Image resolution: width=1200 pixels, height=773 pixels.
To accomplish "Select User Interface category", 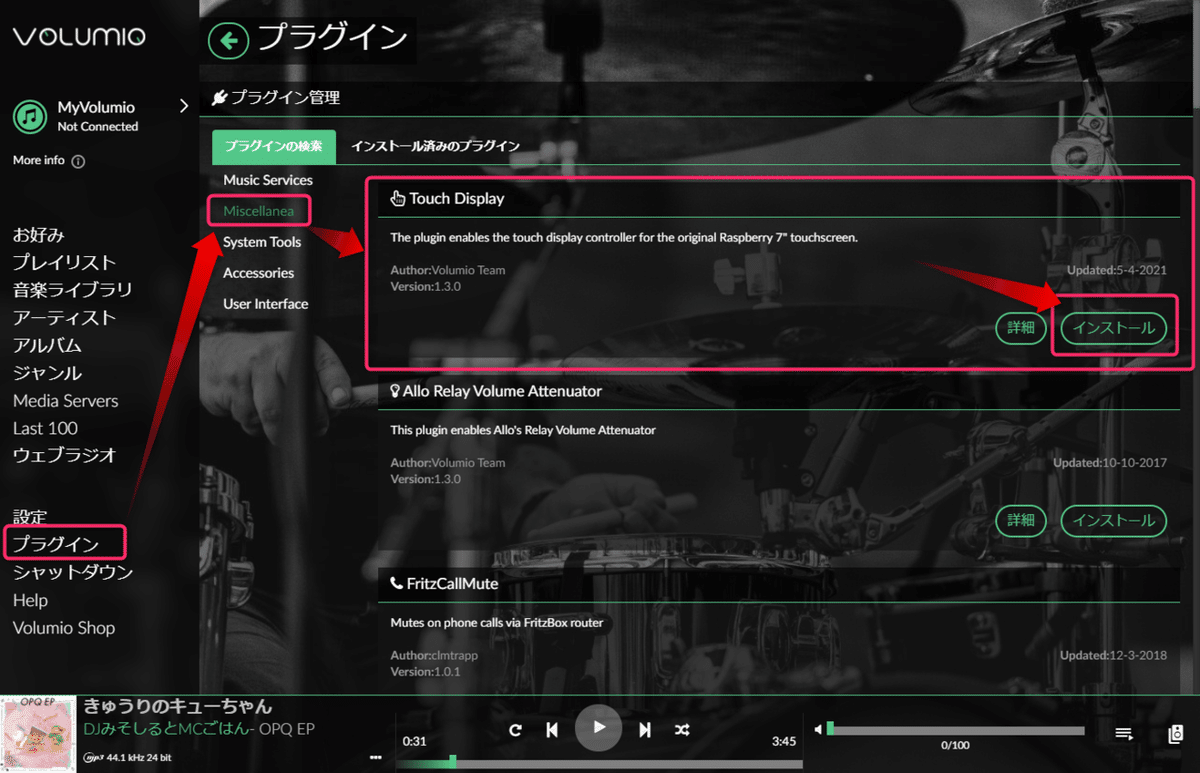I will click(266, 304).
